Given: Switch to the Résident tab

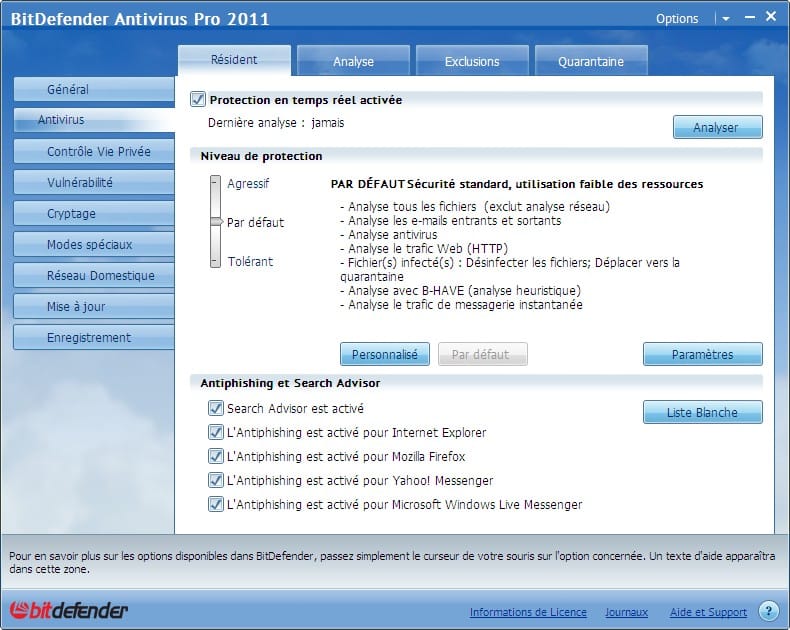Looking at the screenshot, I should pyautogui.click(x=234, y=60).
